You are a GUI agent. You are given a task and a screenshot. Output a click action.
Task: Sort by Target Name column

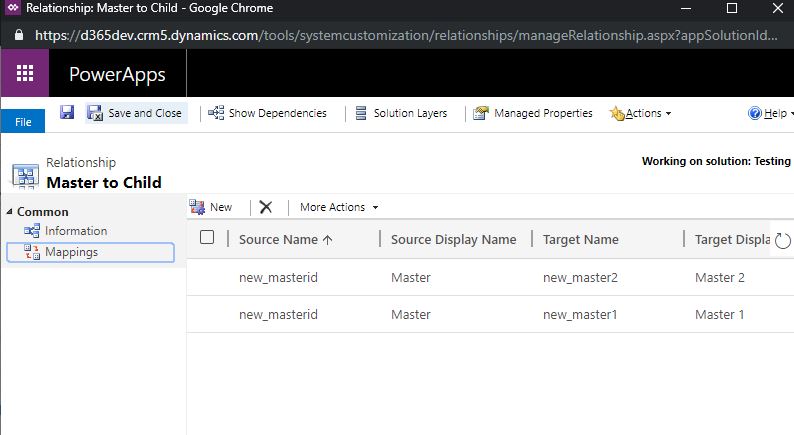(x=580, y=239)
